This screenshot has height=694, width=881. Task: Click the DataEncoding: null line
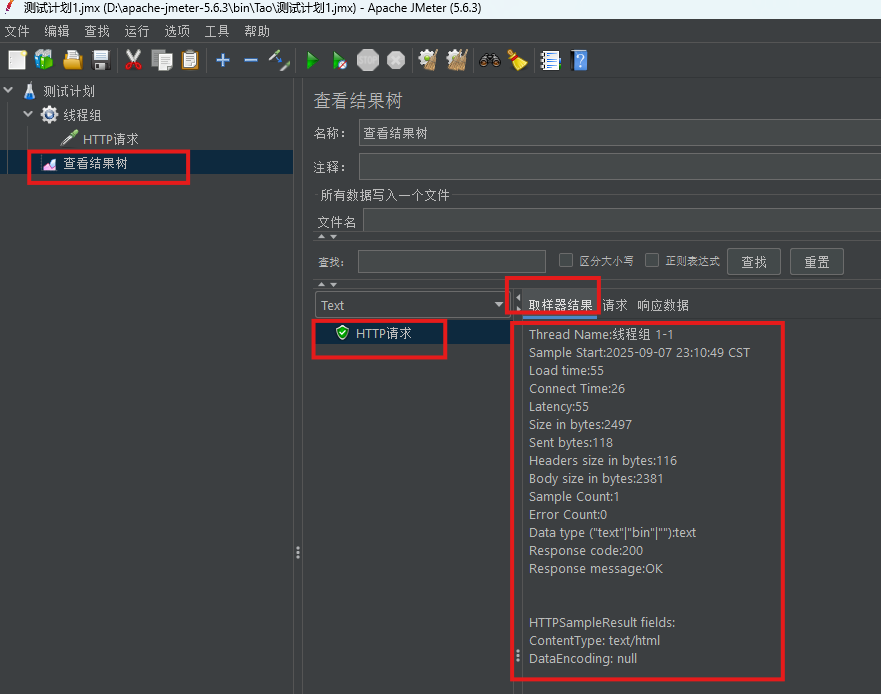pyautogui.click(x=583, y=658)
